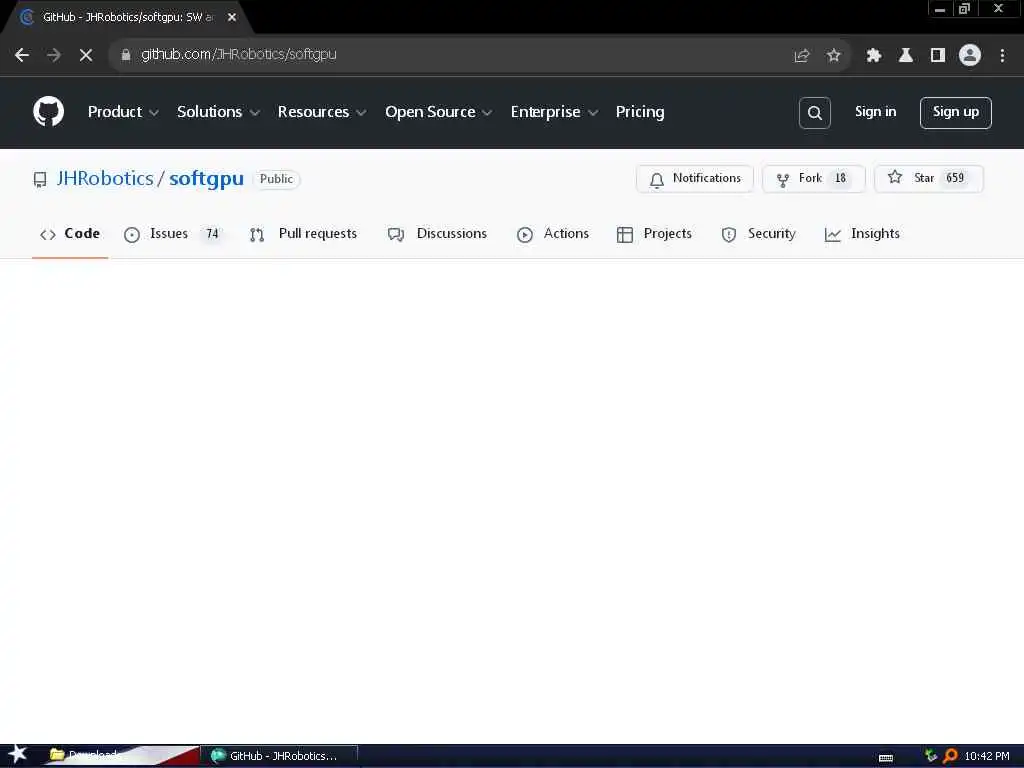This screenshot has width=1024, height=768.
Task: Click the orange magnifier tray icon
Action: (950, 756)
